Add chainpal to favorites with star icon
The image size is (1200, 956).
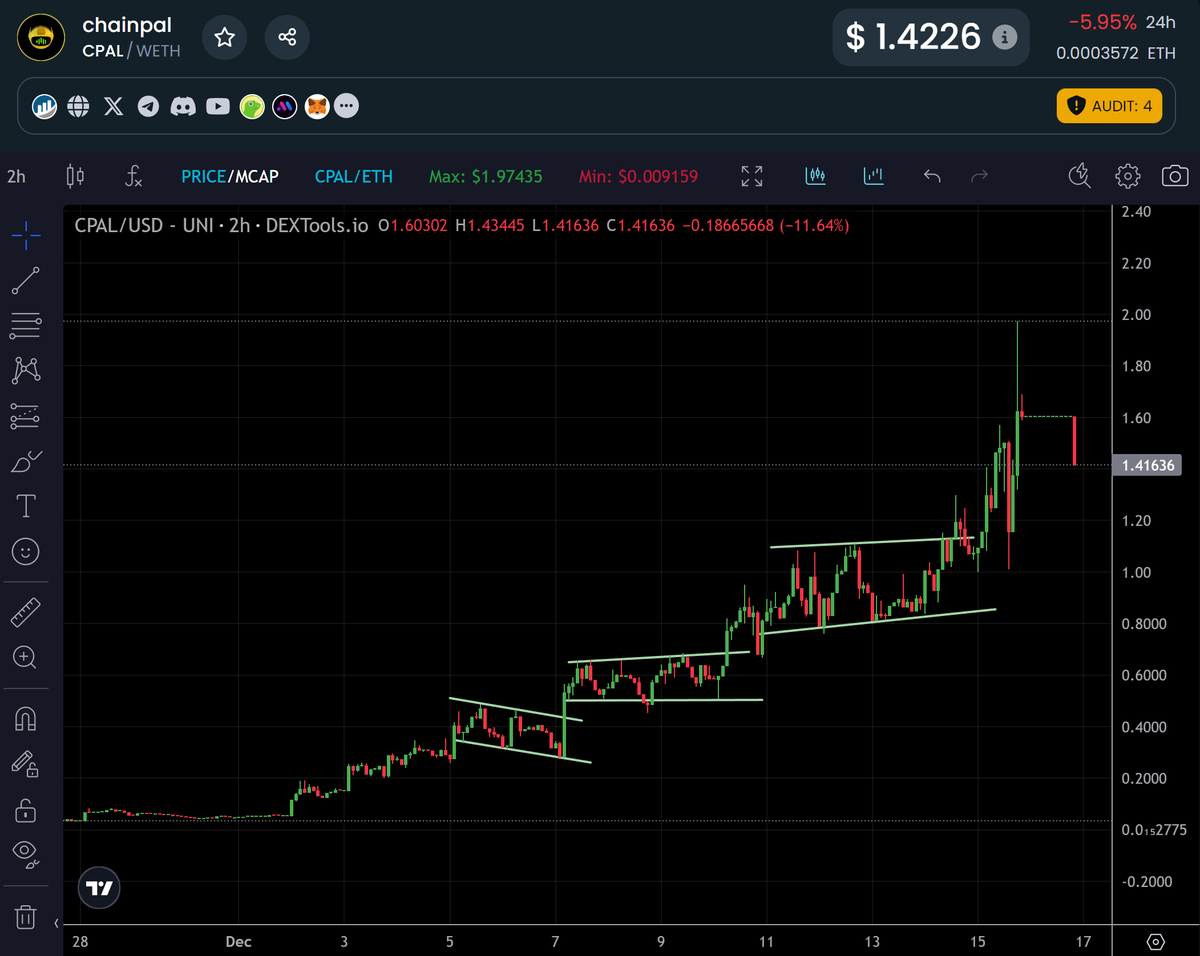[x=225, y=37]
